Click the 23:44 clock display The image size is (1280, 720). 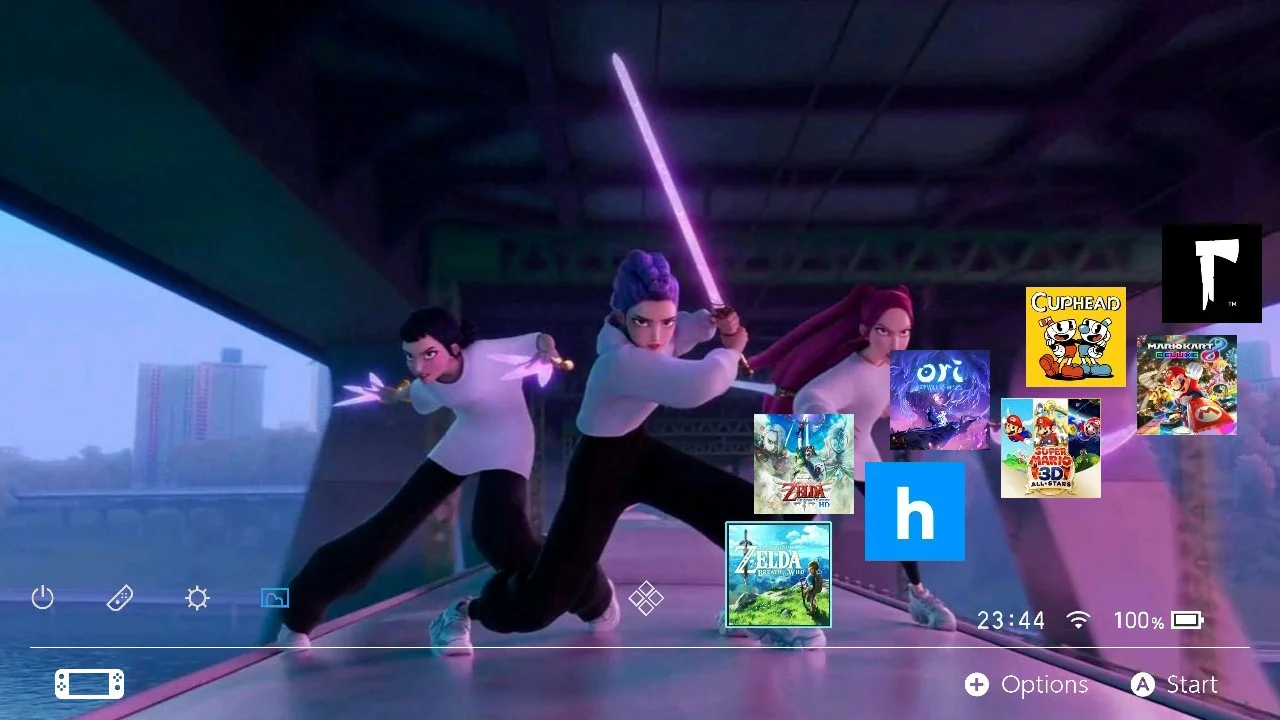(x=1011, y=621)
